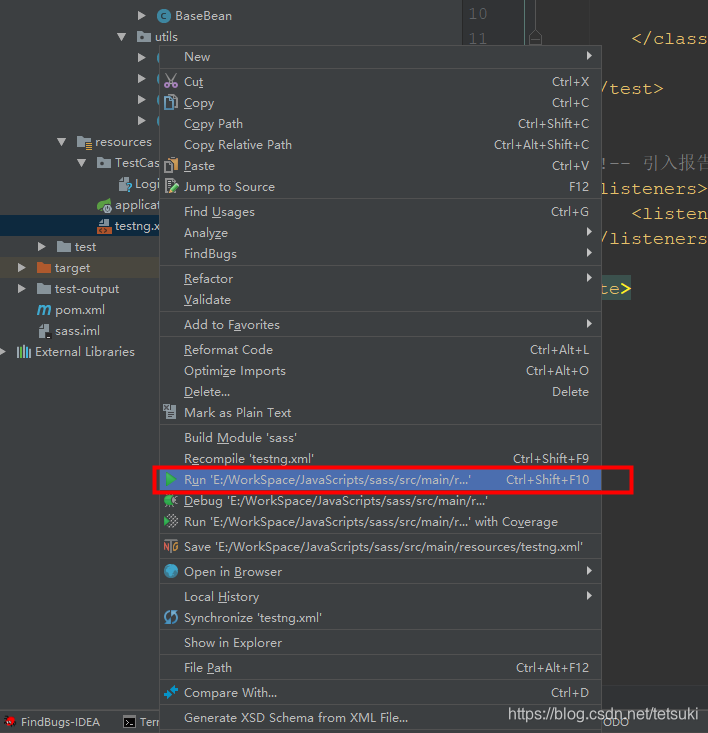Click the TestNG Save icon
The image size is (708, 733).
pos(171,546)
